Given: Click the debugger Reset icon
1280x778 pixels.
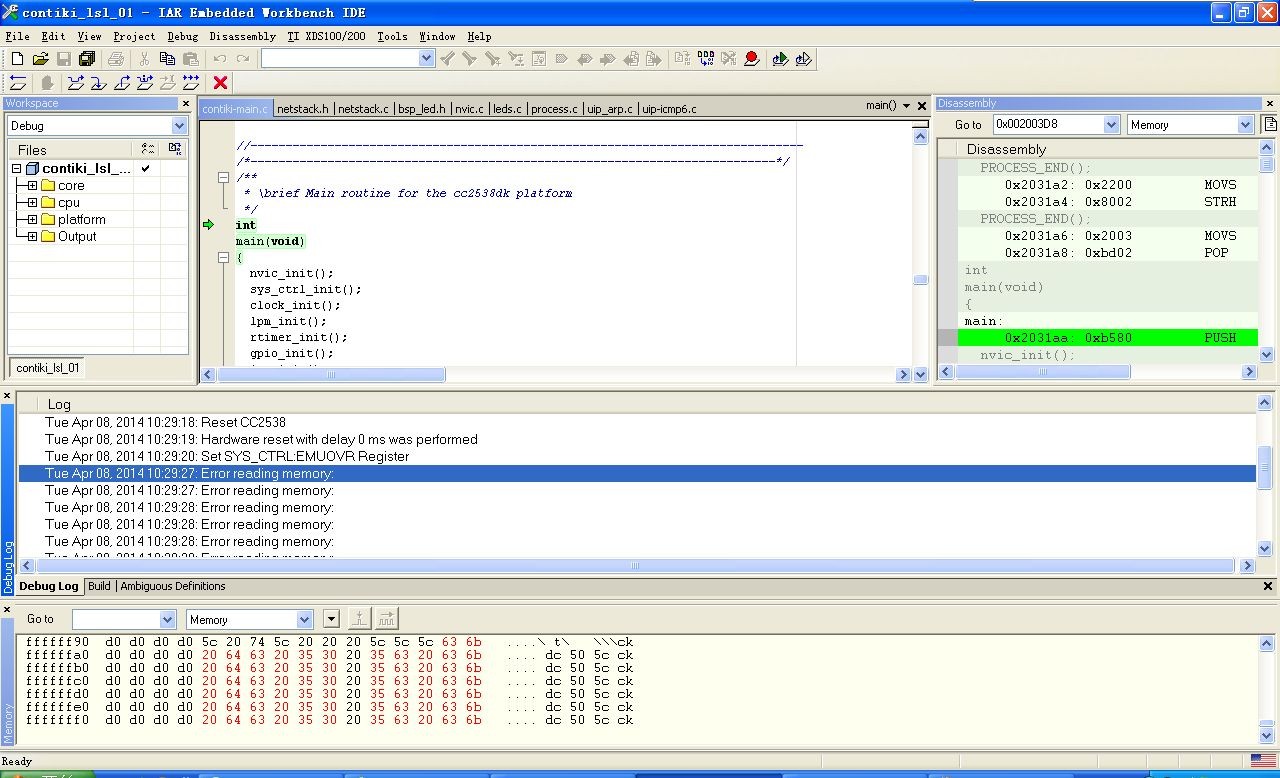Looking at the screenshot, I should point(17,83).
